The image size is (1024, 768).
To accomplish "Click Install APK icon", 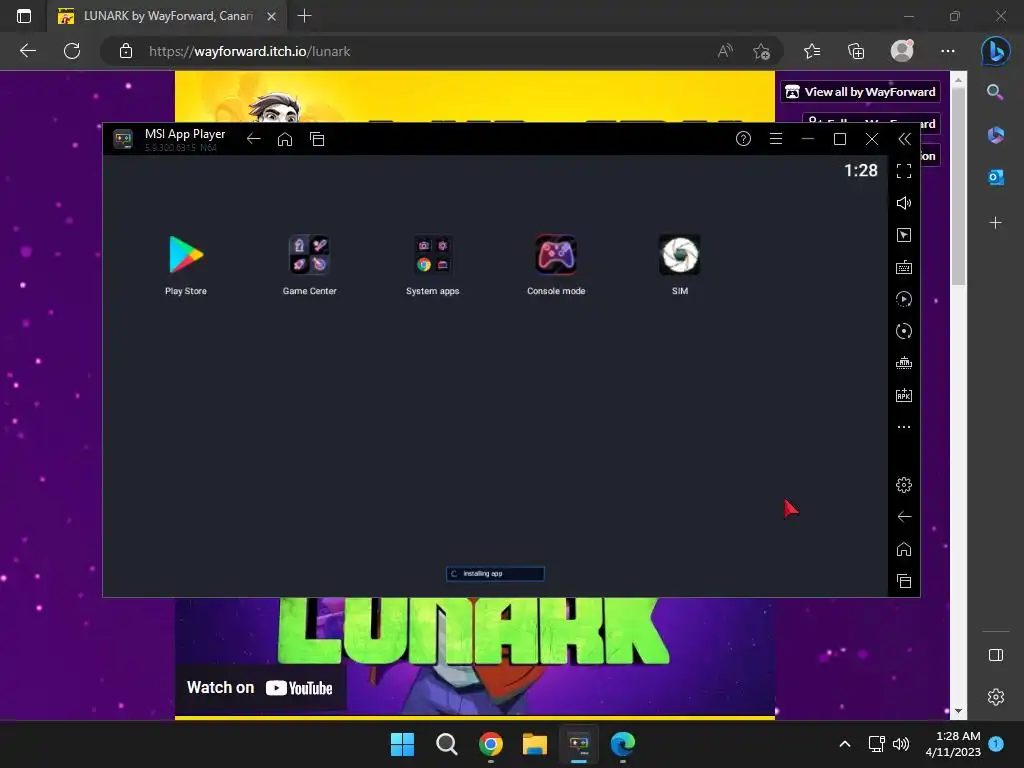I will [904, 395].
